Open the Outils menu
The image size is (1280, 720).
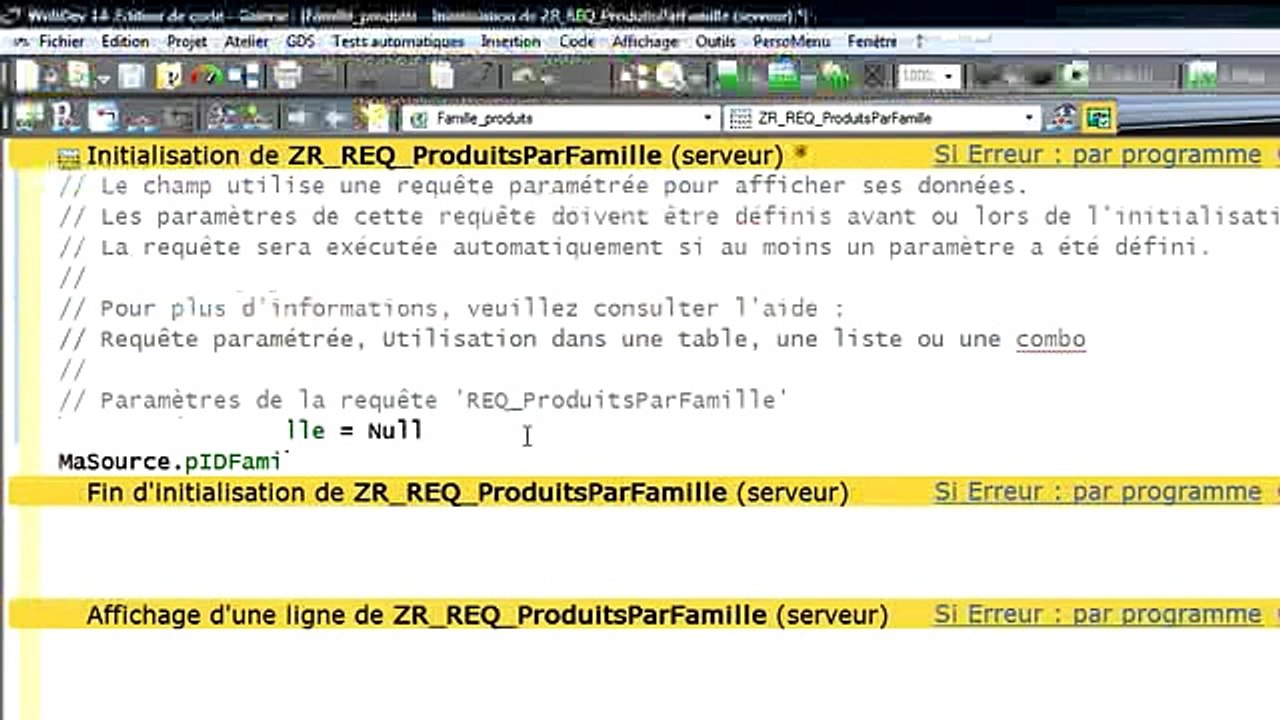point(715,42)
